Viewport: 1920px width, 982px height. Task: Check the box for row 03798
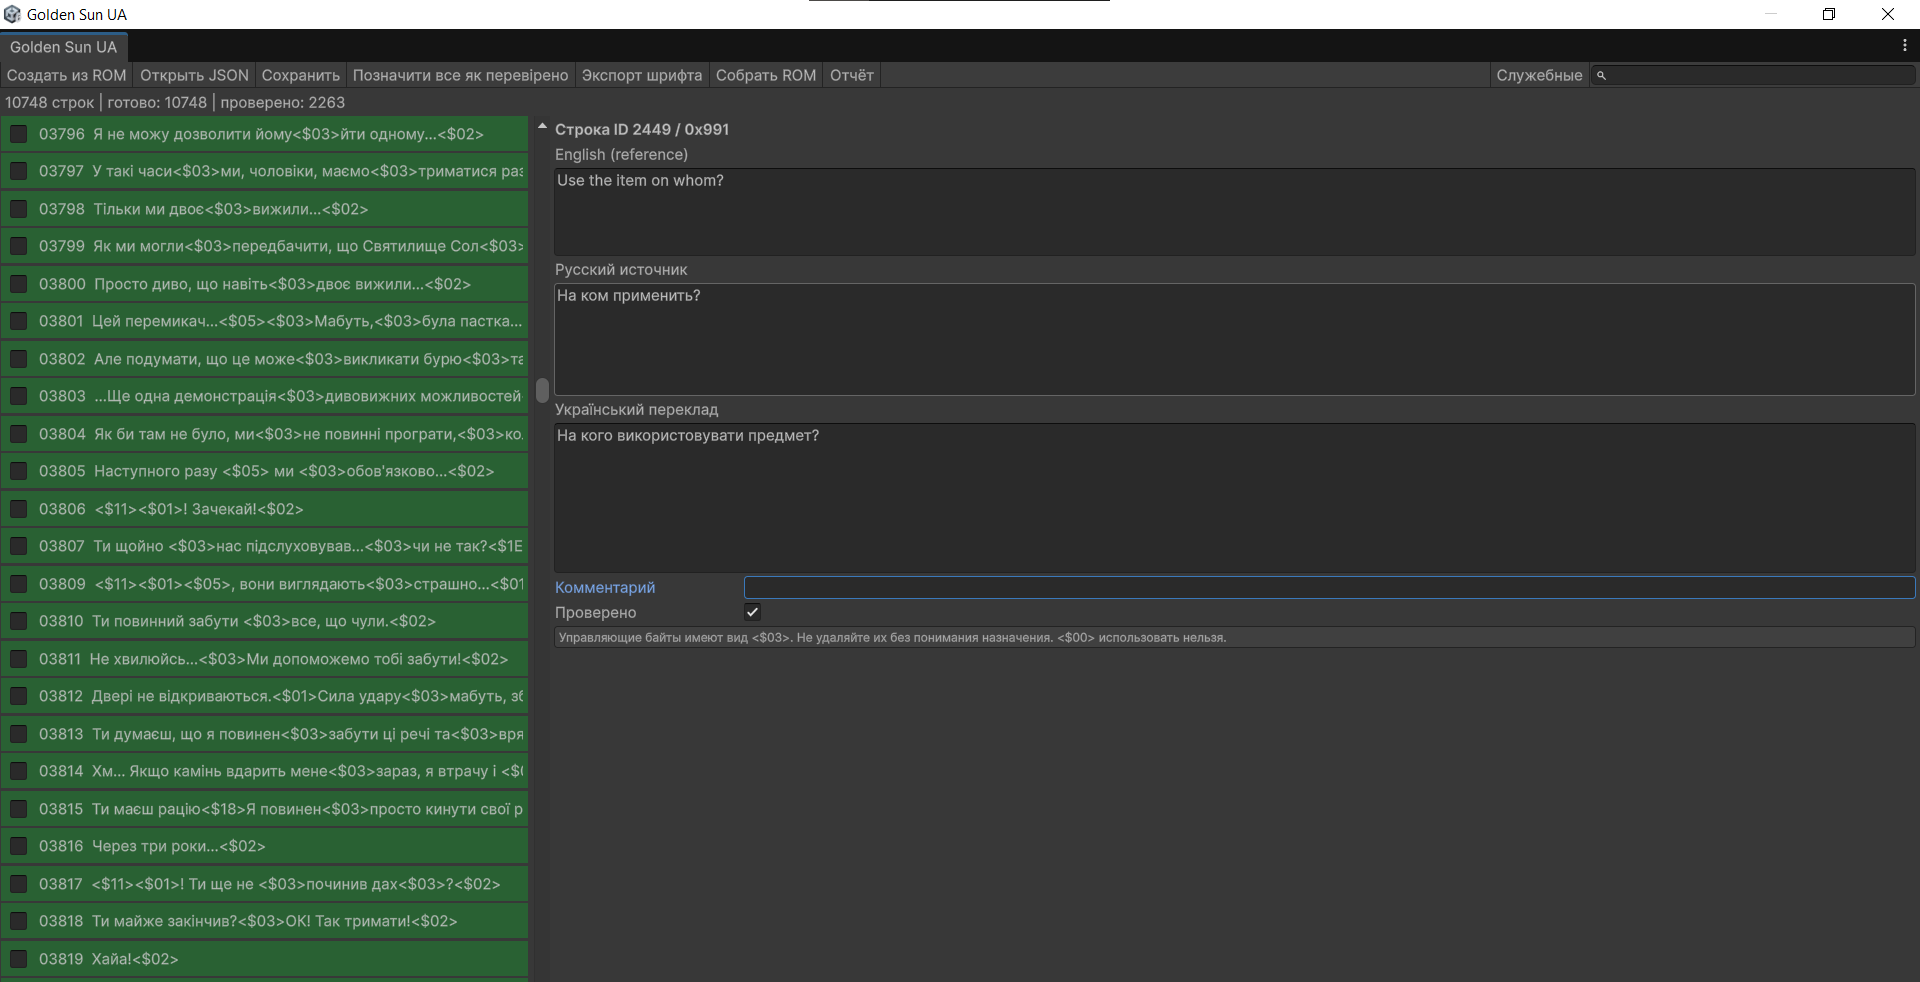pyautogui.click(x=18, y=209)
